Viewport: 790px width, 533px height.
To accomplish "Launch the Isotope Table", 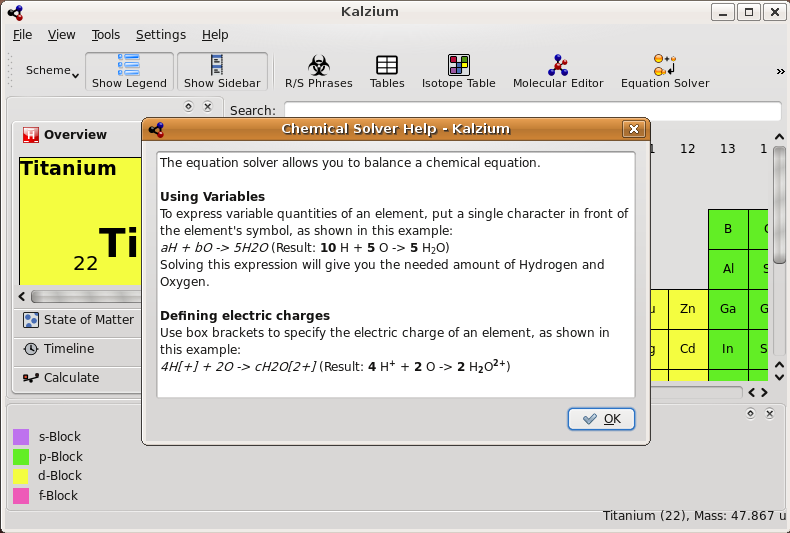I will [458, 72].
